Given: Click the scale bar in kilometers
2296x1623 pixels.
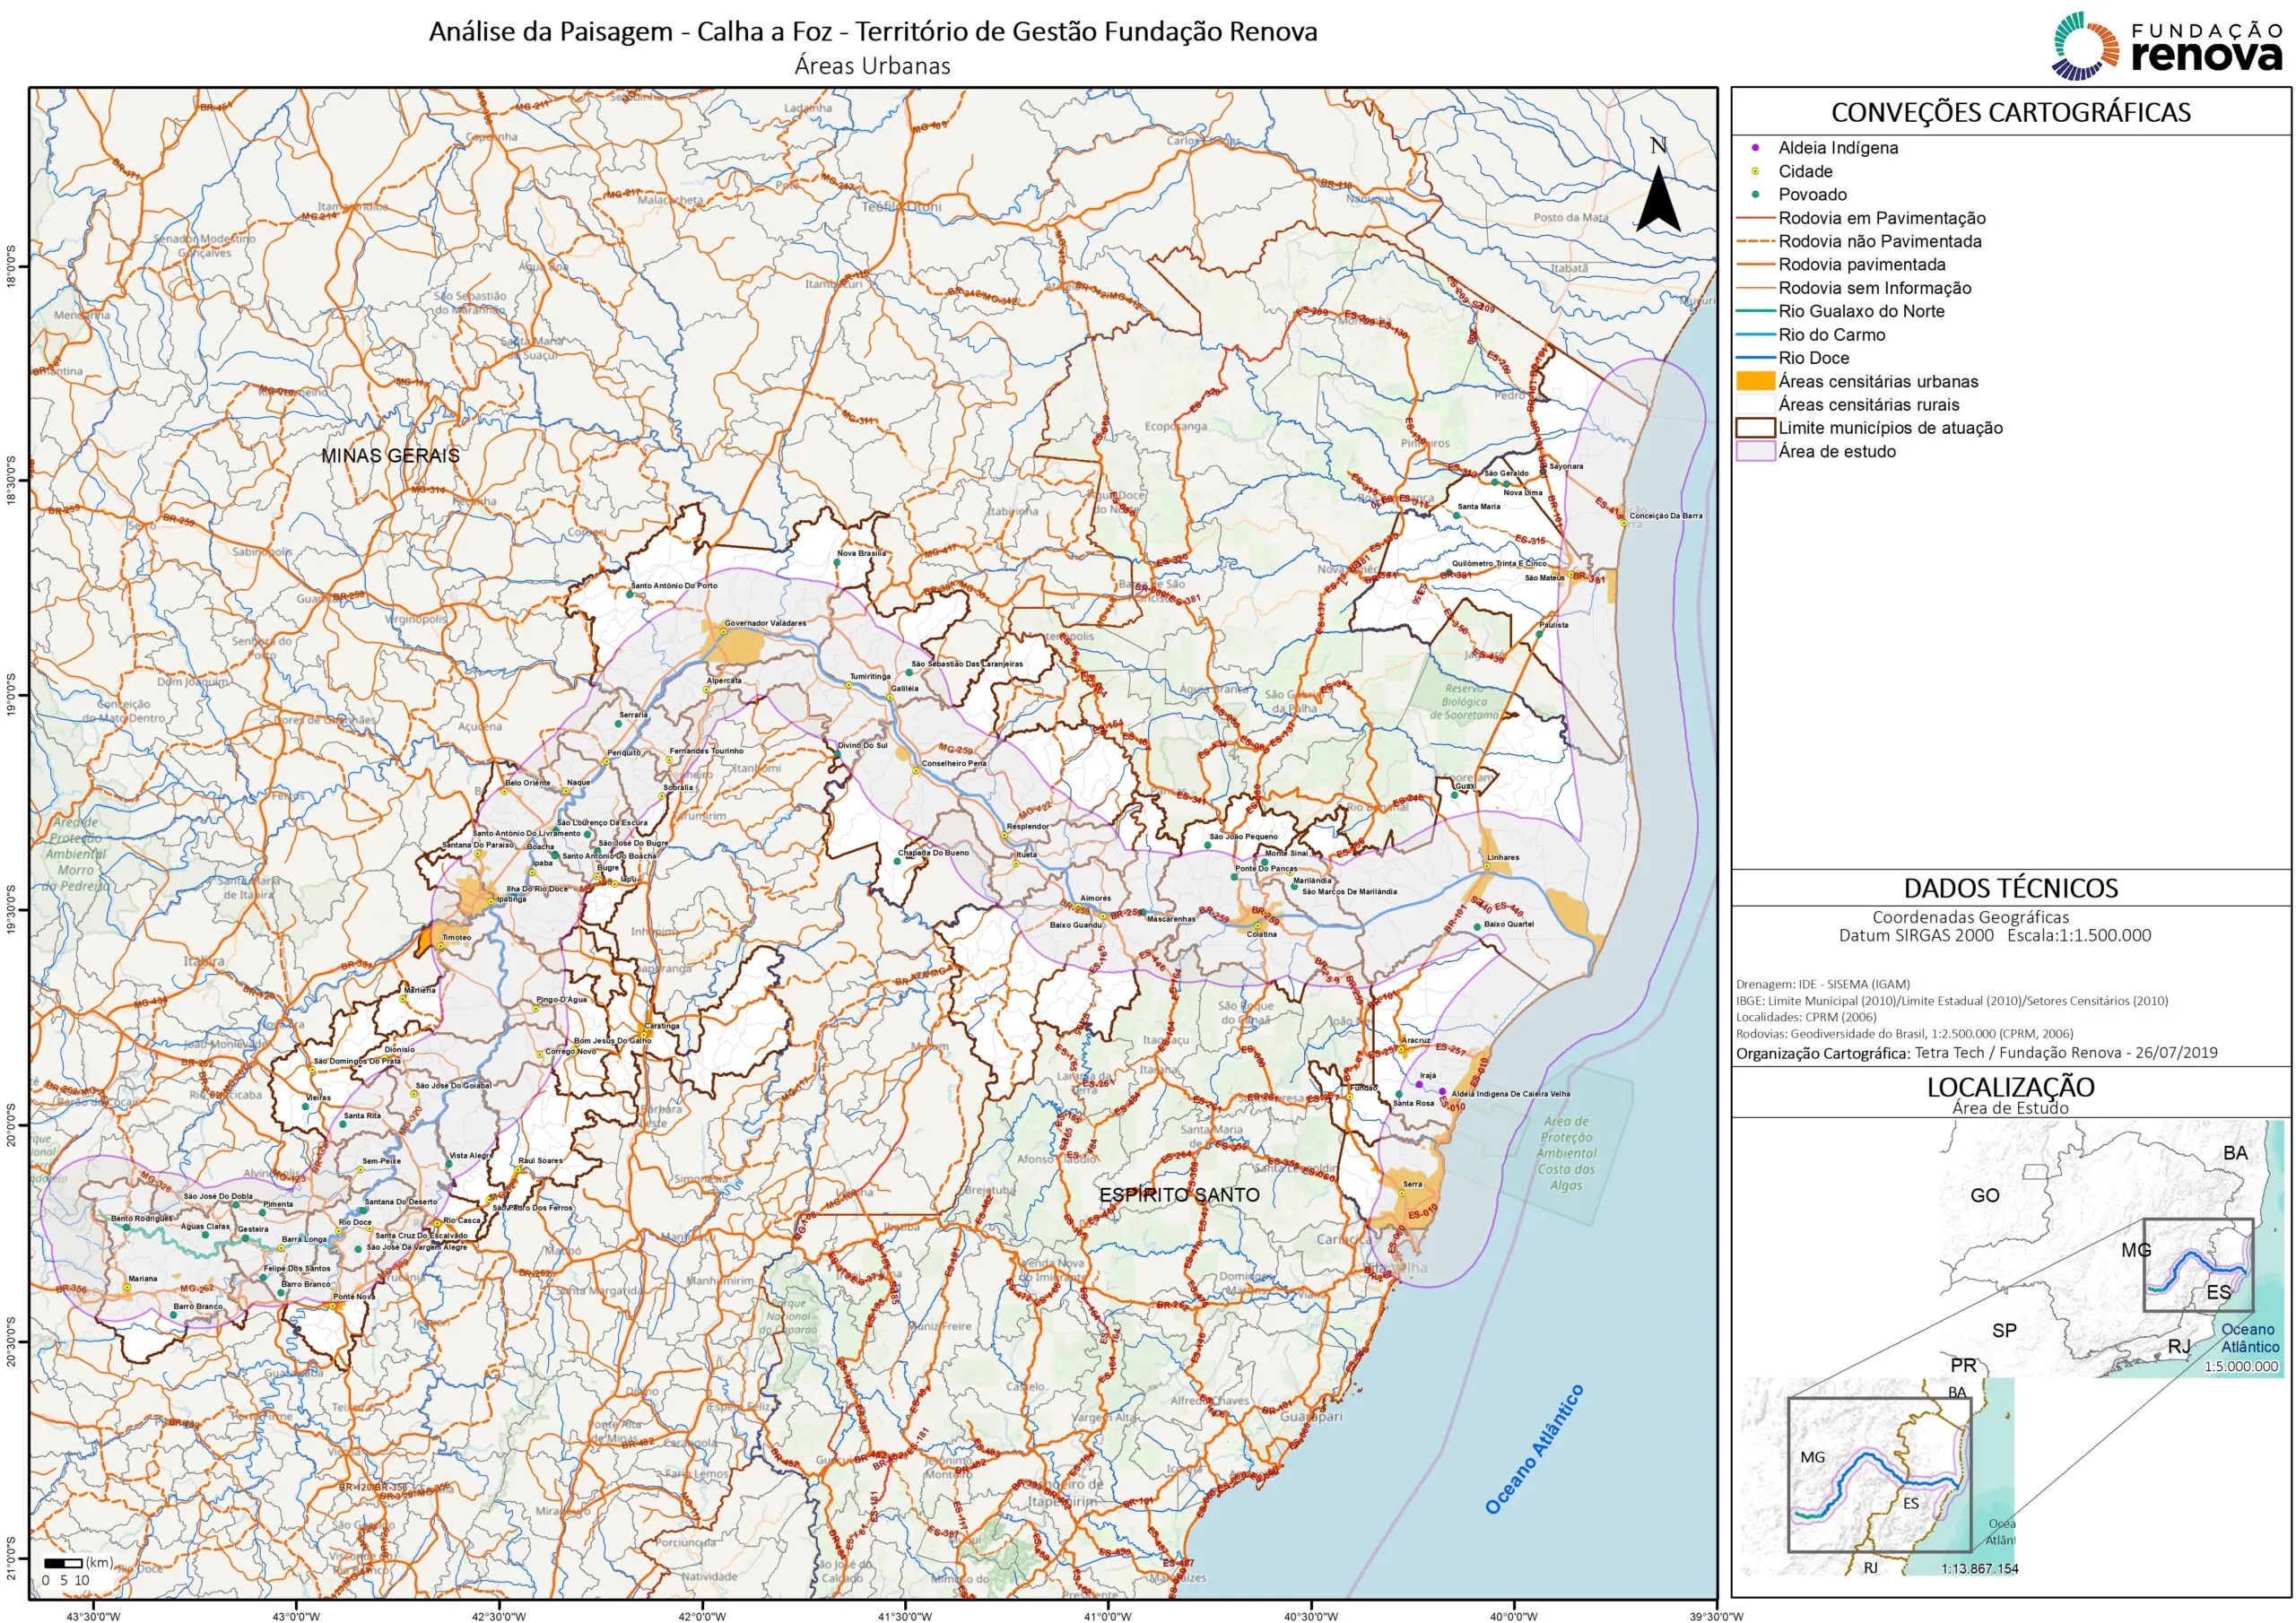Looking at the screenshot, I should pyautogui.click(x=63, y=1563).
